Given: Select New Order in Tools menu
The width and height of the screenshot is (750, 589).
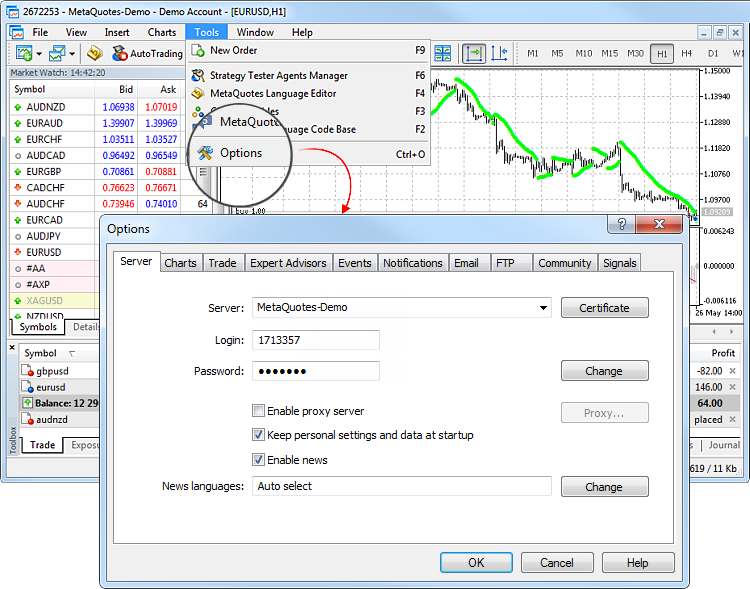Looking at the screenshot, I should point(308,50).
